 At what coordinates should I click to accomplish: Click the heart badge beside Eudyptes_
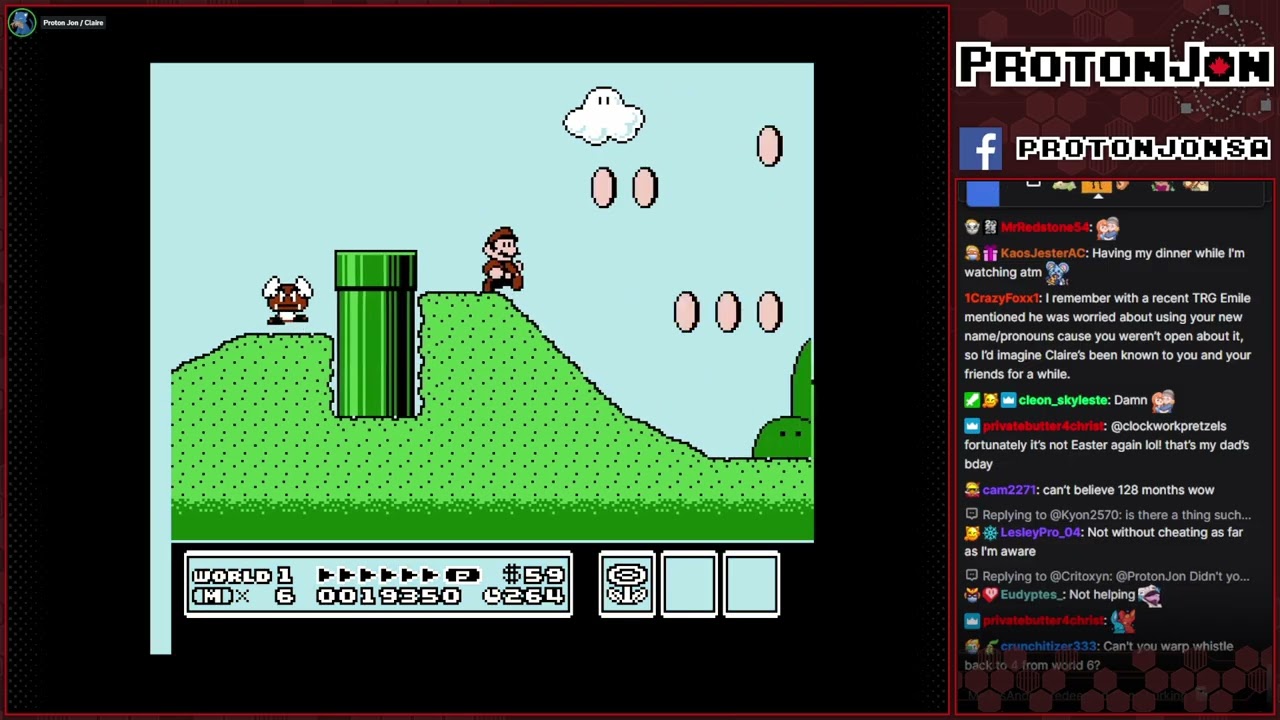(x=989, y=594)
